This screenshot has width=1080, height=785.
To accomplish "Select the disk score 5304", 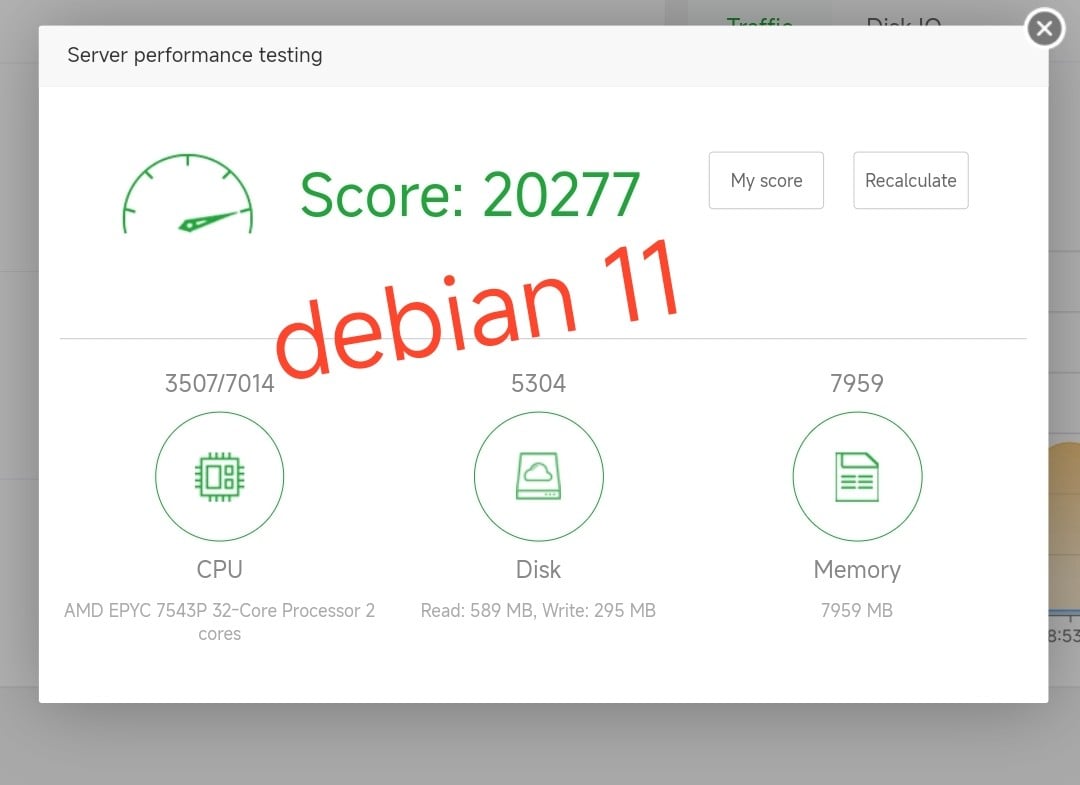I will (539, 384).
